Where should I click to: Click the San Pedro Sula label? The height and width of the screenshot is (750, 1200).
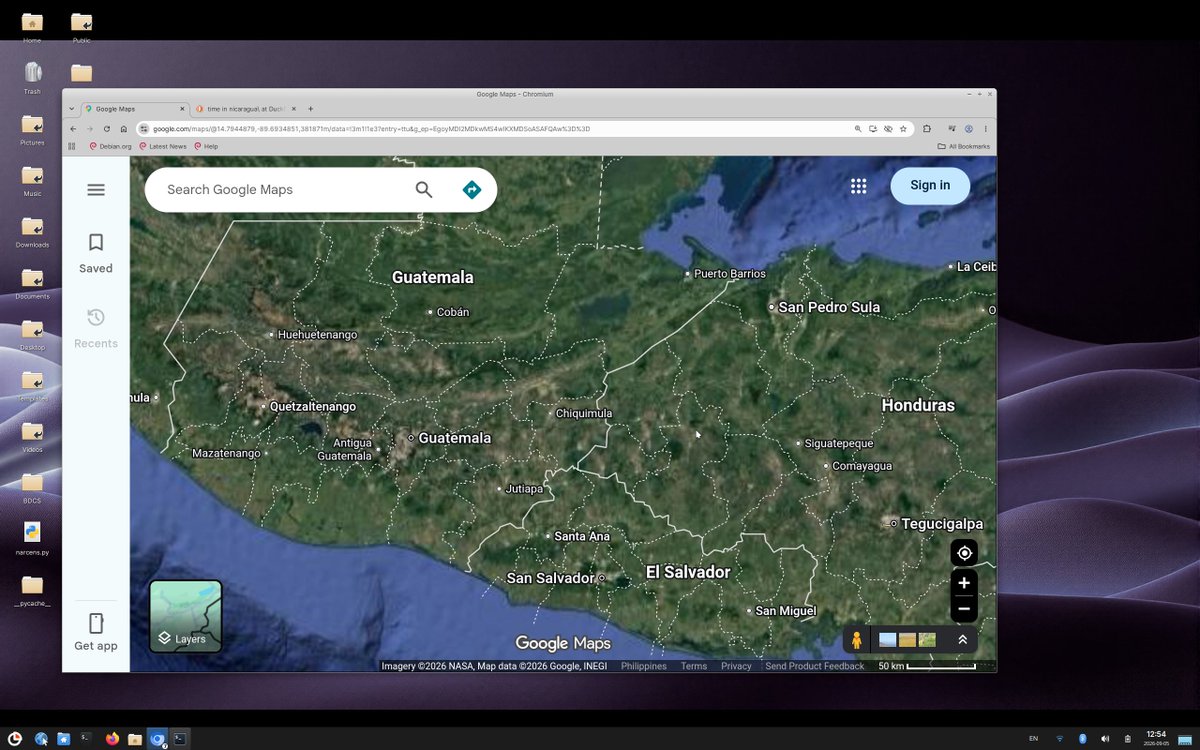click(x=829, y=307)
